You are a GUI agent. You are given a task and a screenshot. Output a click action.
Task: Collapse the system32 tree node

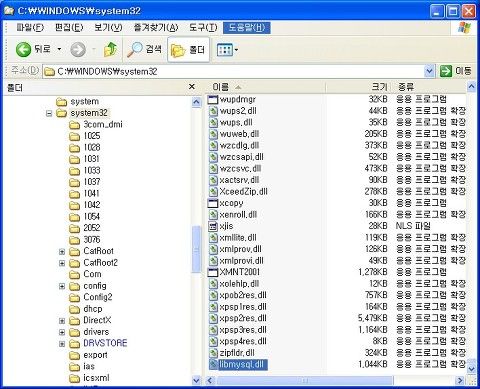49,114
